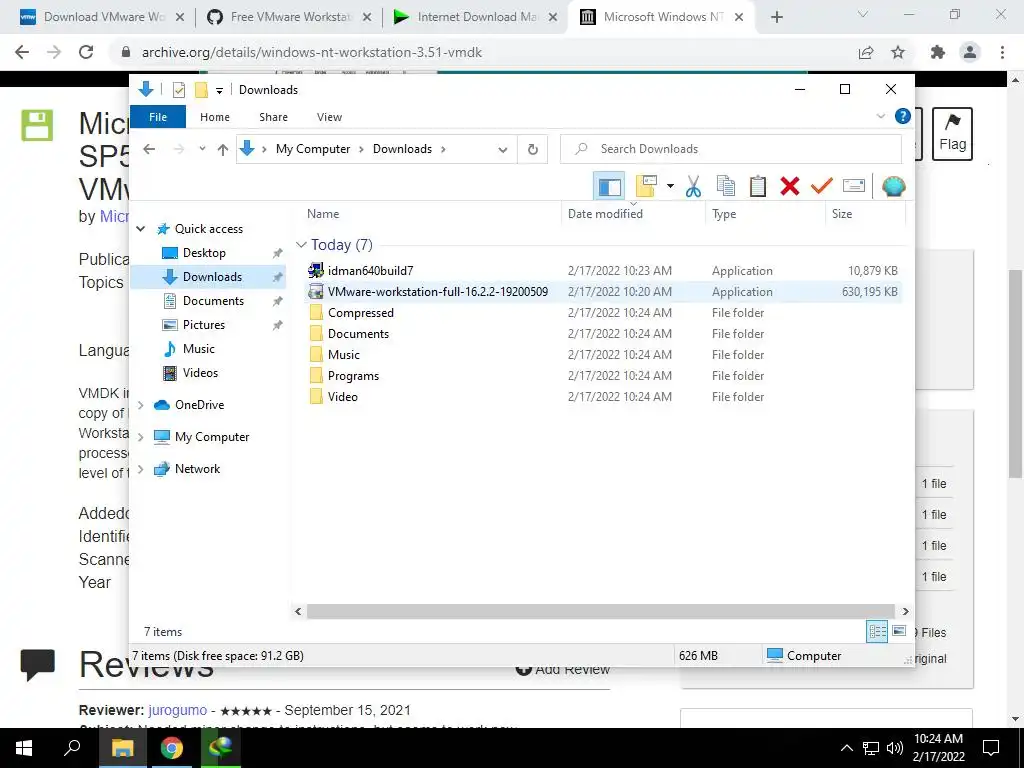
Task: Click My Computer in breadcrumb path
Action: 313,150
